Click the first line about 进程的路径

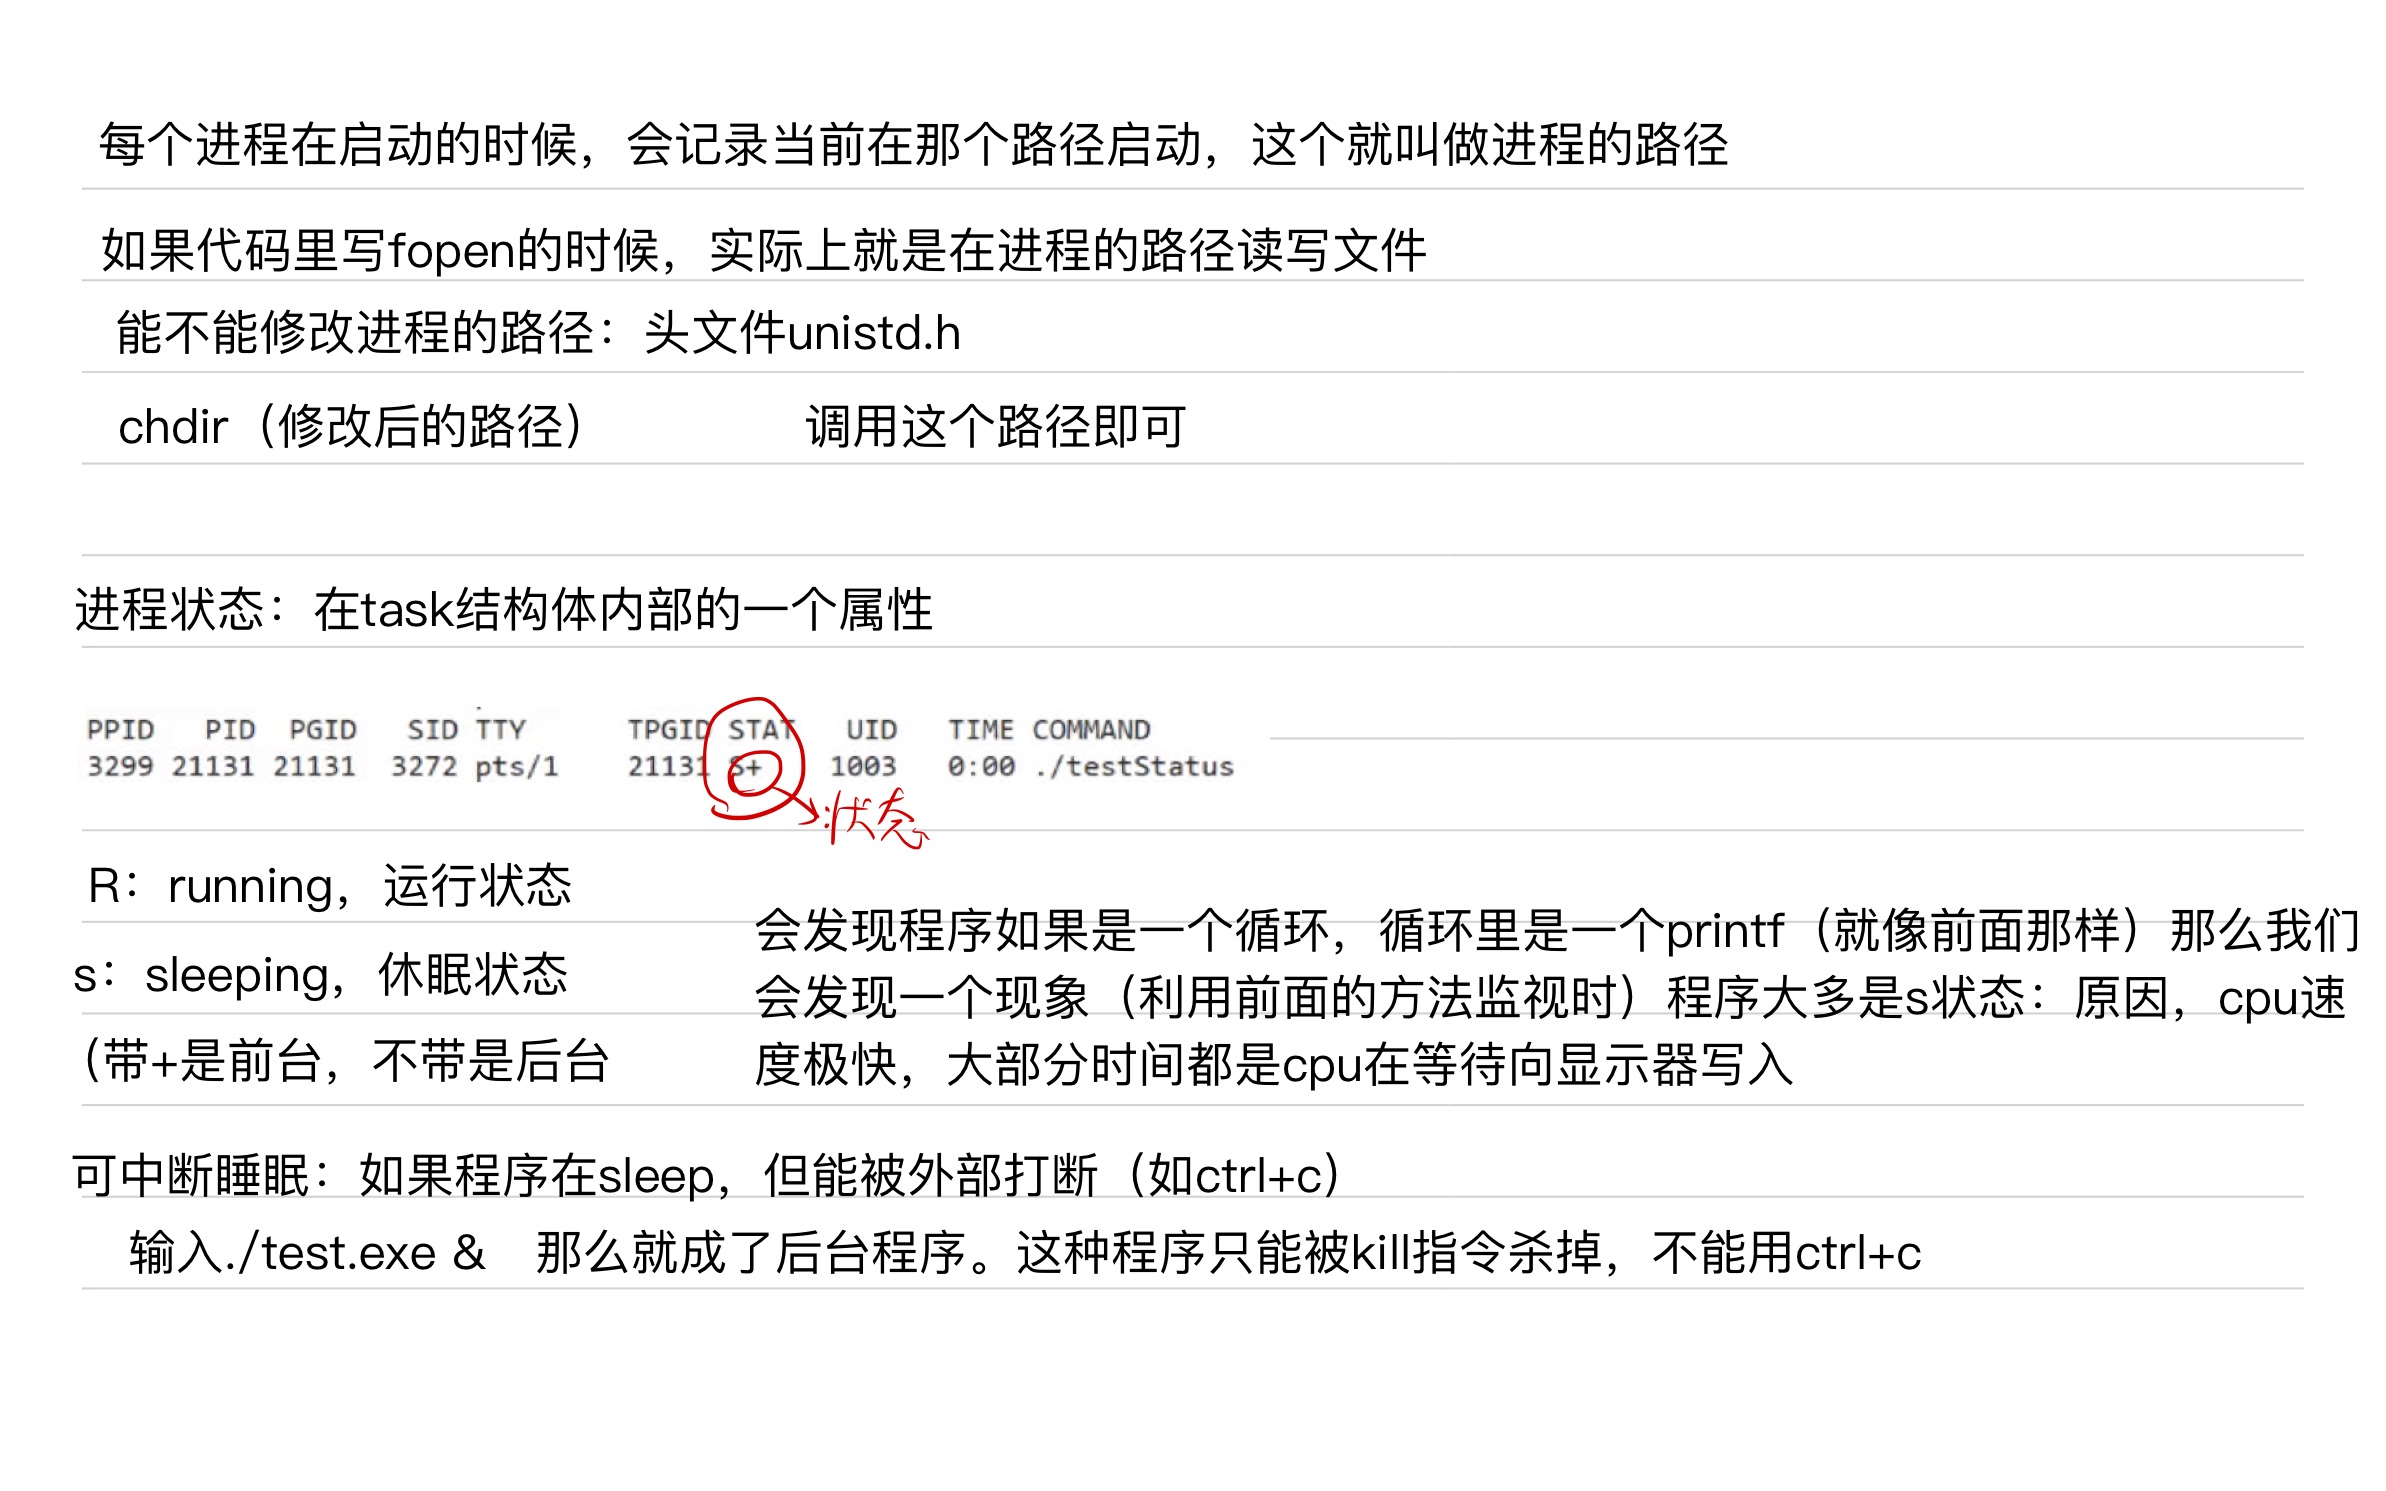click(x=912, y=145)
